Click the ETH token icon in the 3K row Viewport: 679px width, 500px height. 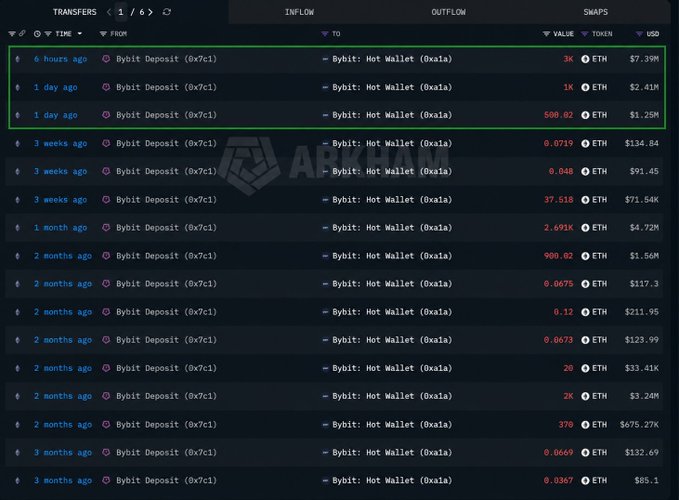[585, 59]
